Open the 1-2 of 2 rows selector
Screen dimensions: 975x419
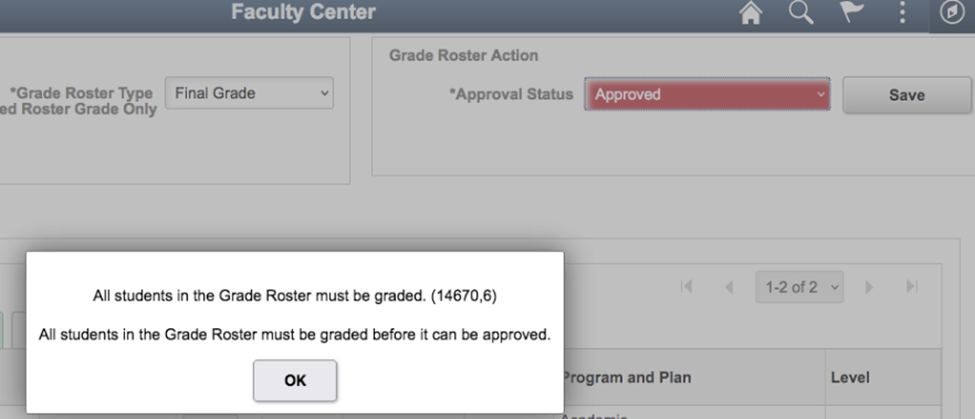click(x=799, y=287)
